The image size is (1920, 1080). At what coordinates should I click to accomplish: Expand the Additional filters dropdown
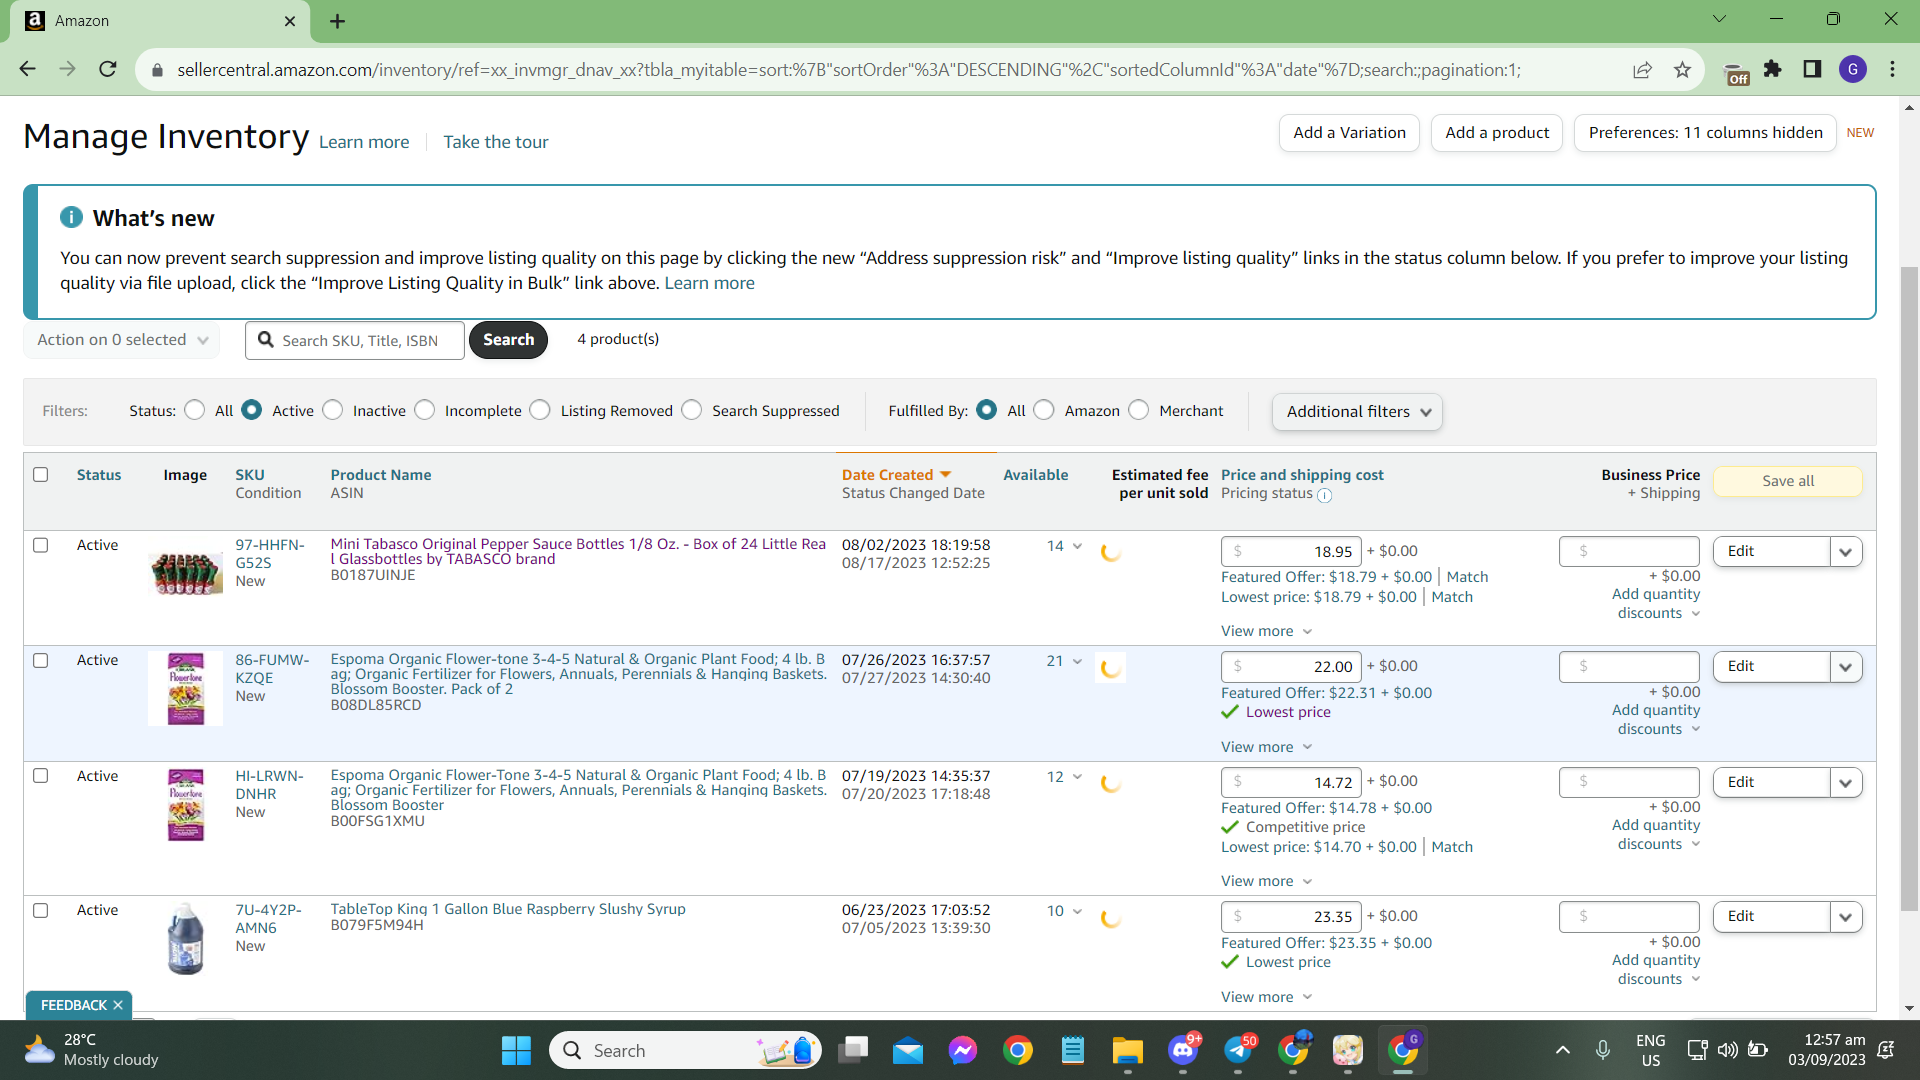(1357, 412)
